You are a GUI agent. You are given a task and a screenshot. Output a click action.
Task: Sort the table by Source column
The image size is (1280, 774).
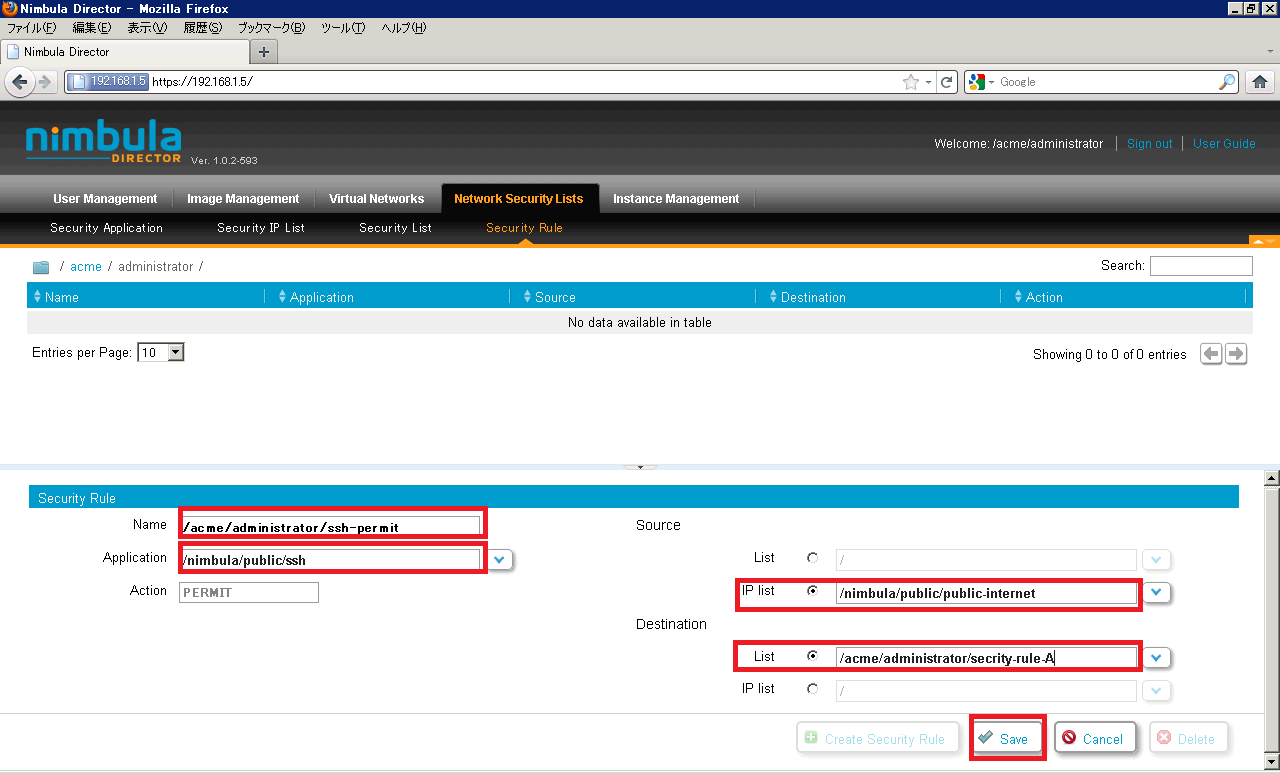coord(549,297)
